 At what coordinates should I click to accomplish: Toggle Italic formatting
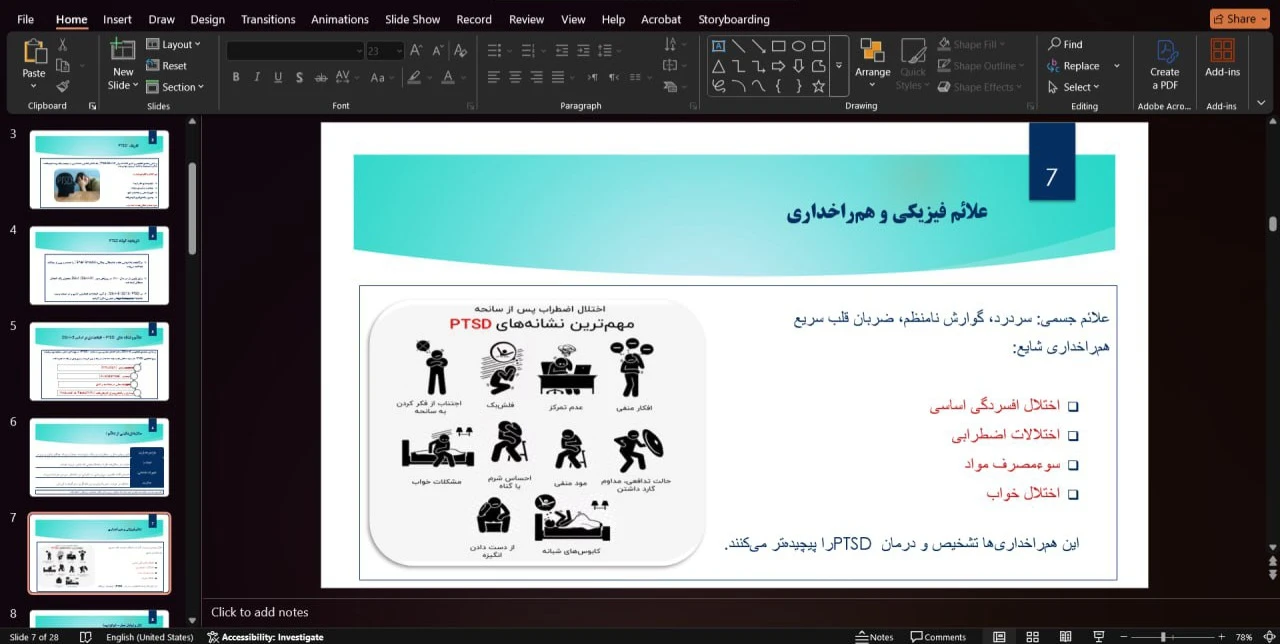click(256, 77)
